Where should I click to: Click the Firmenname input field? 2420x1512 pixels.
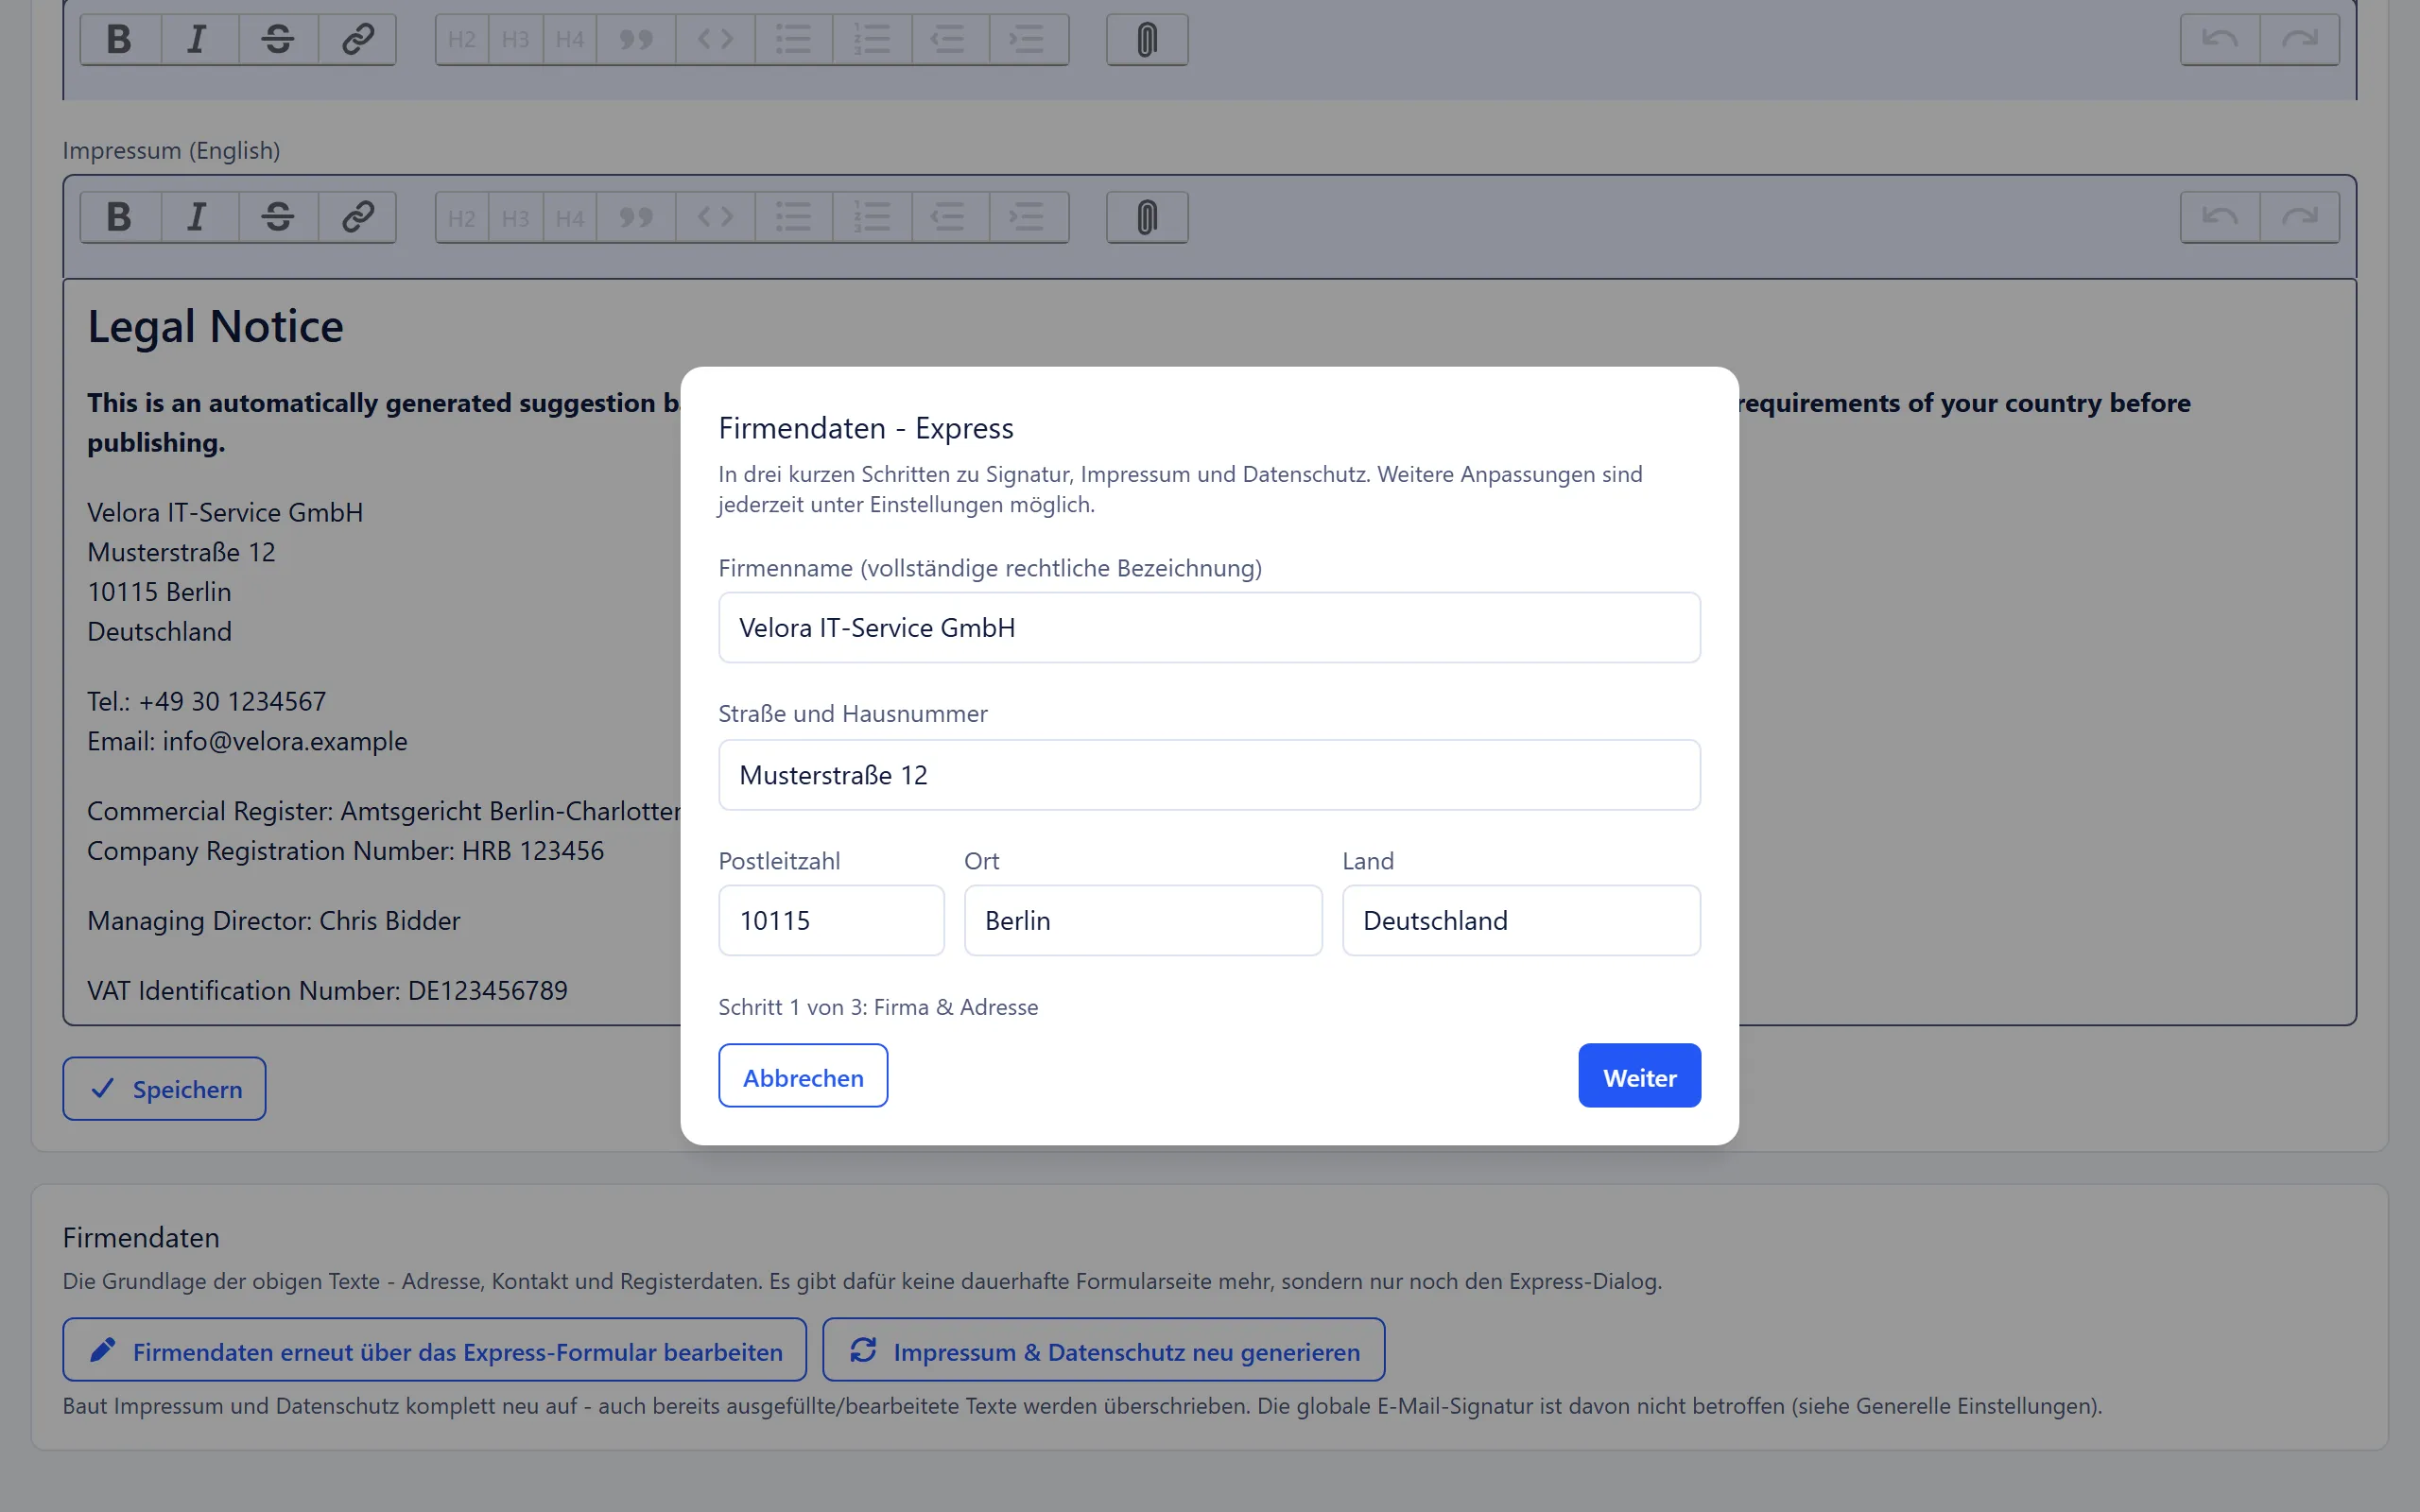(x=1209, y=628)
